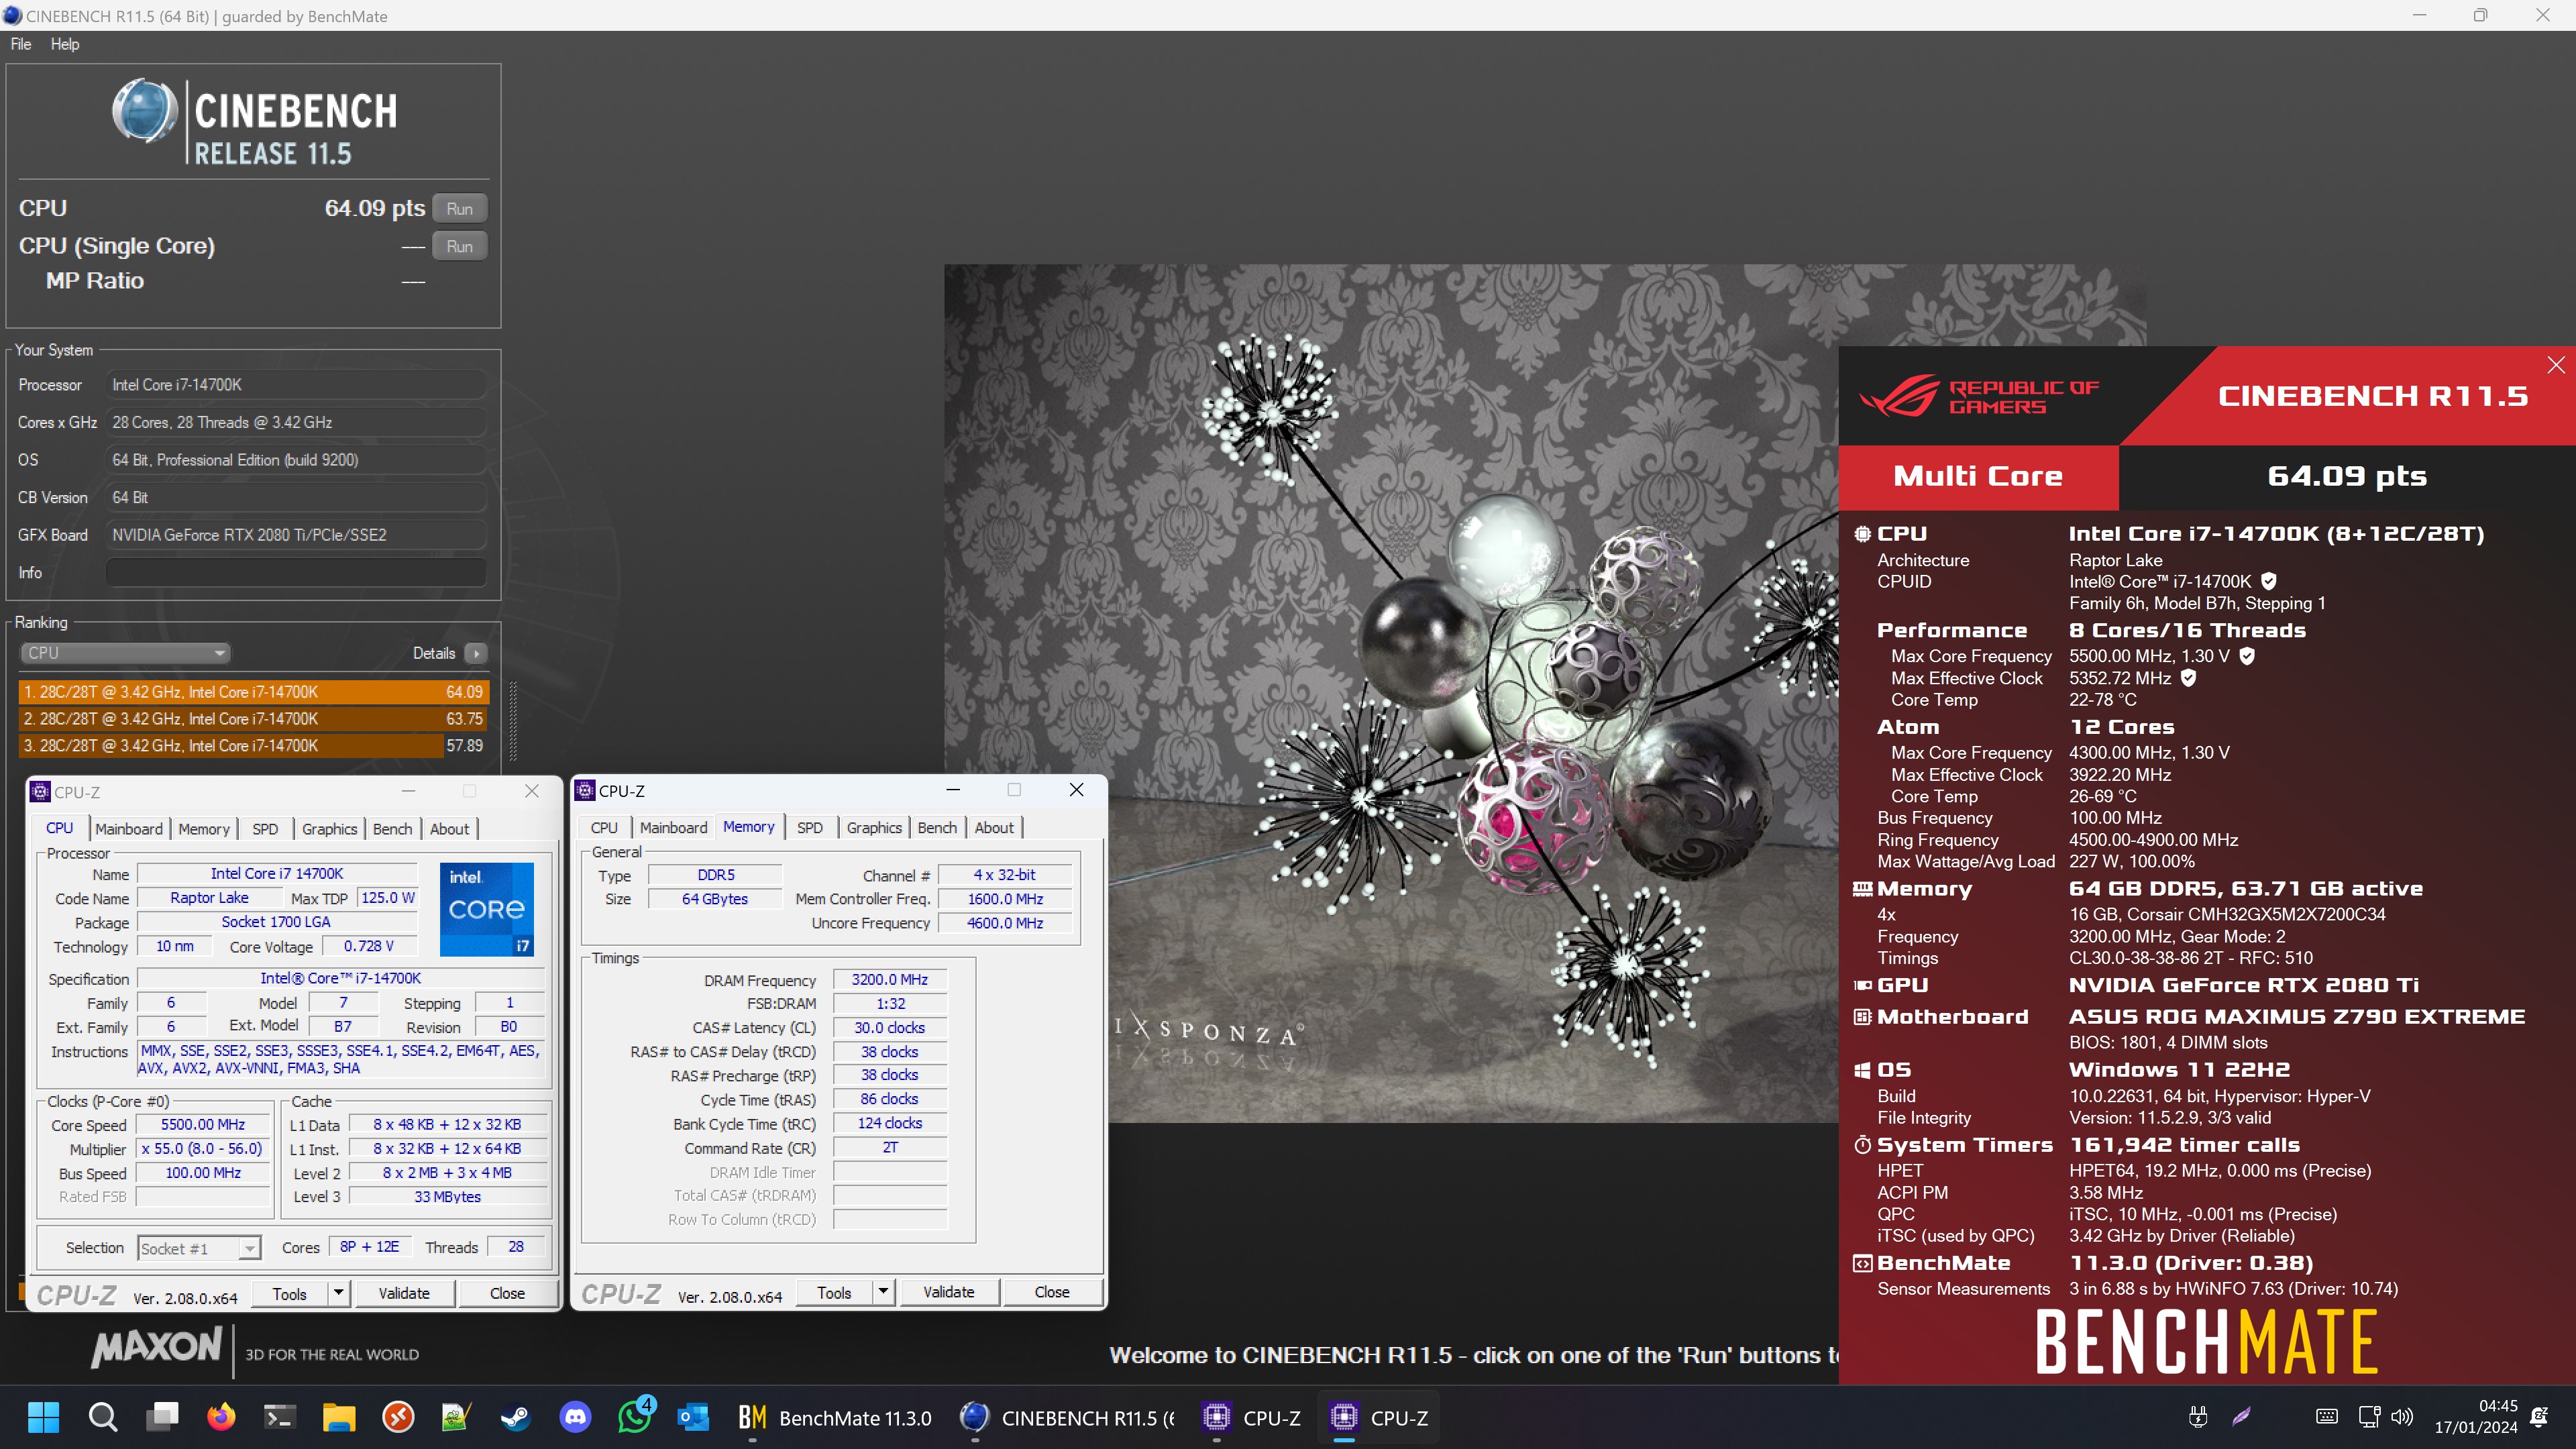
Task: Click the Intel Core i7 logo badge
Action: pos(487,909)
